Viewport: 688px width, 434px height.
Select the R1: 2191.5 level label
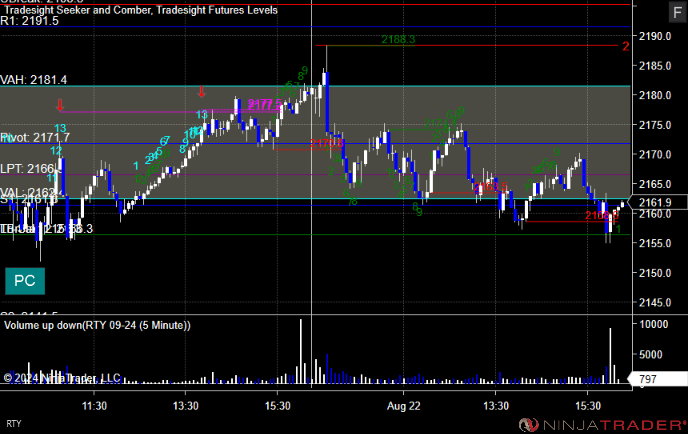pos(29,21)
